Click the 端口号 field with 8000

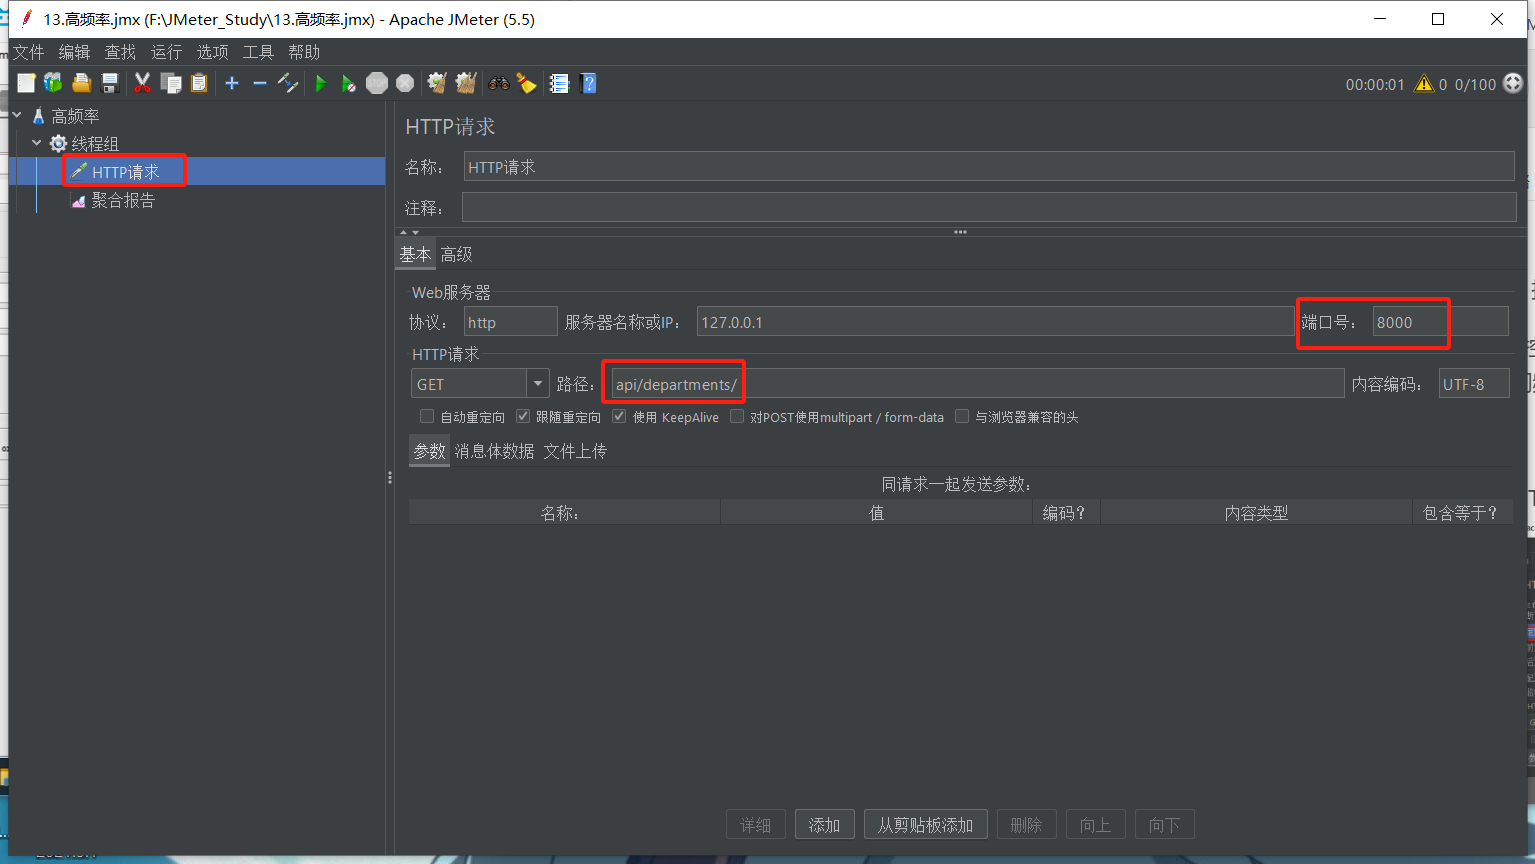click(1440, 322)
